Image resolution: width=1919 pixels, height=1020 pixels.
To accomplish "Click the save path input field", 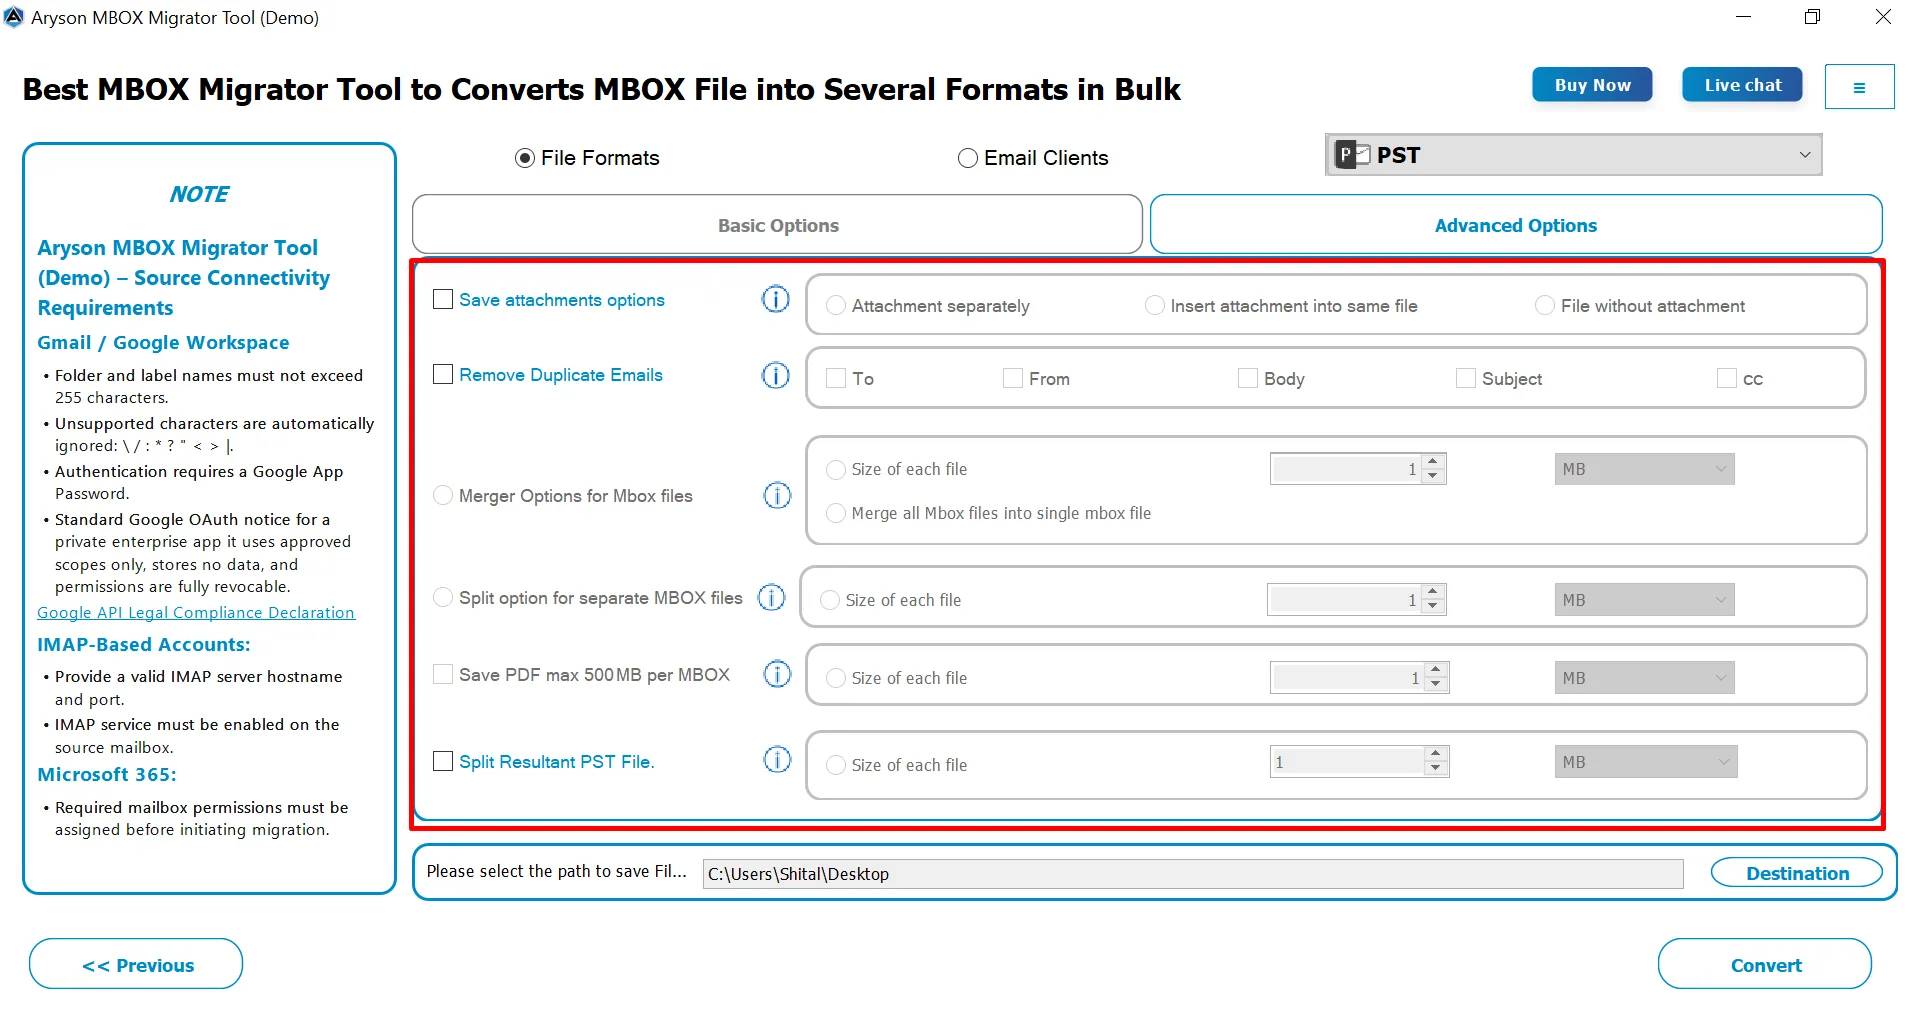I will coord(1192,873).
